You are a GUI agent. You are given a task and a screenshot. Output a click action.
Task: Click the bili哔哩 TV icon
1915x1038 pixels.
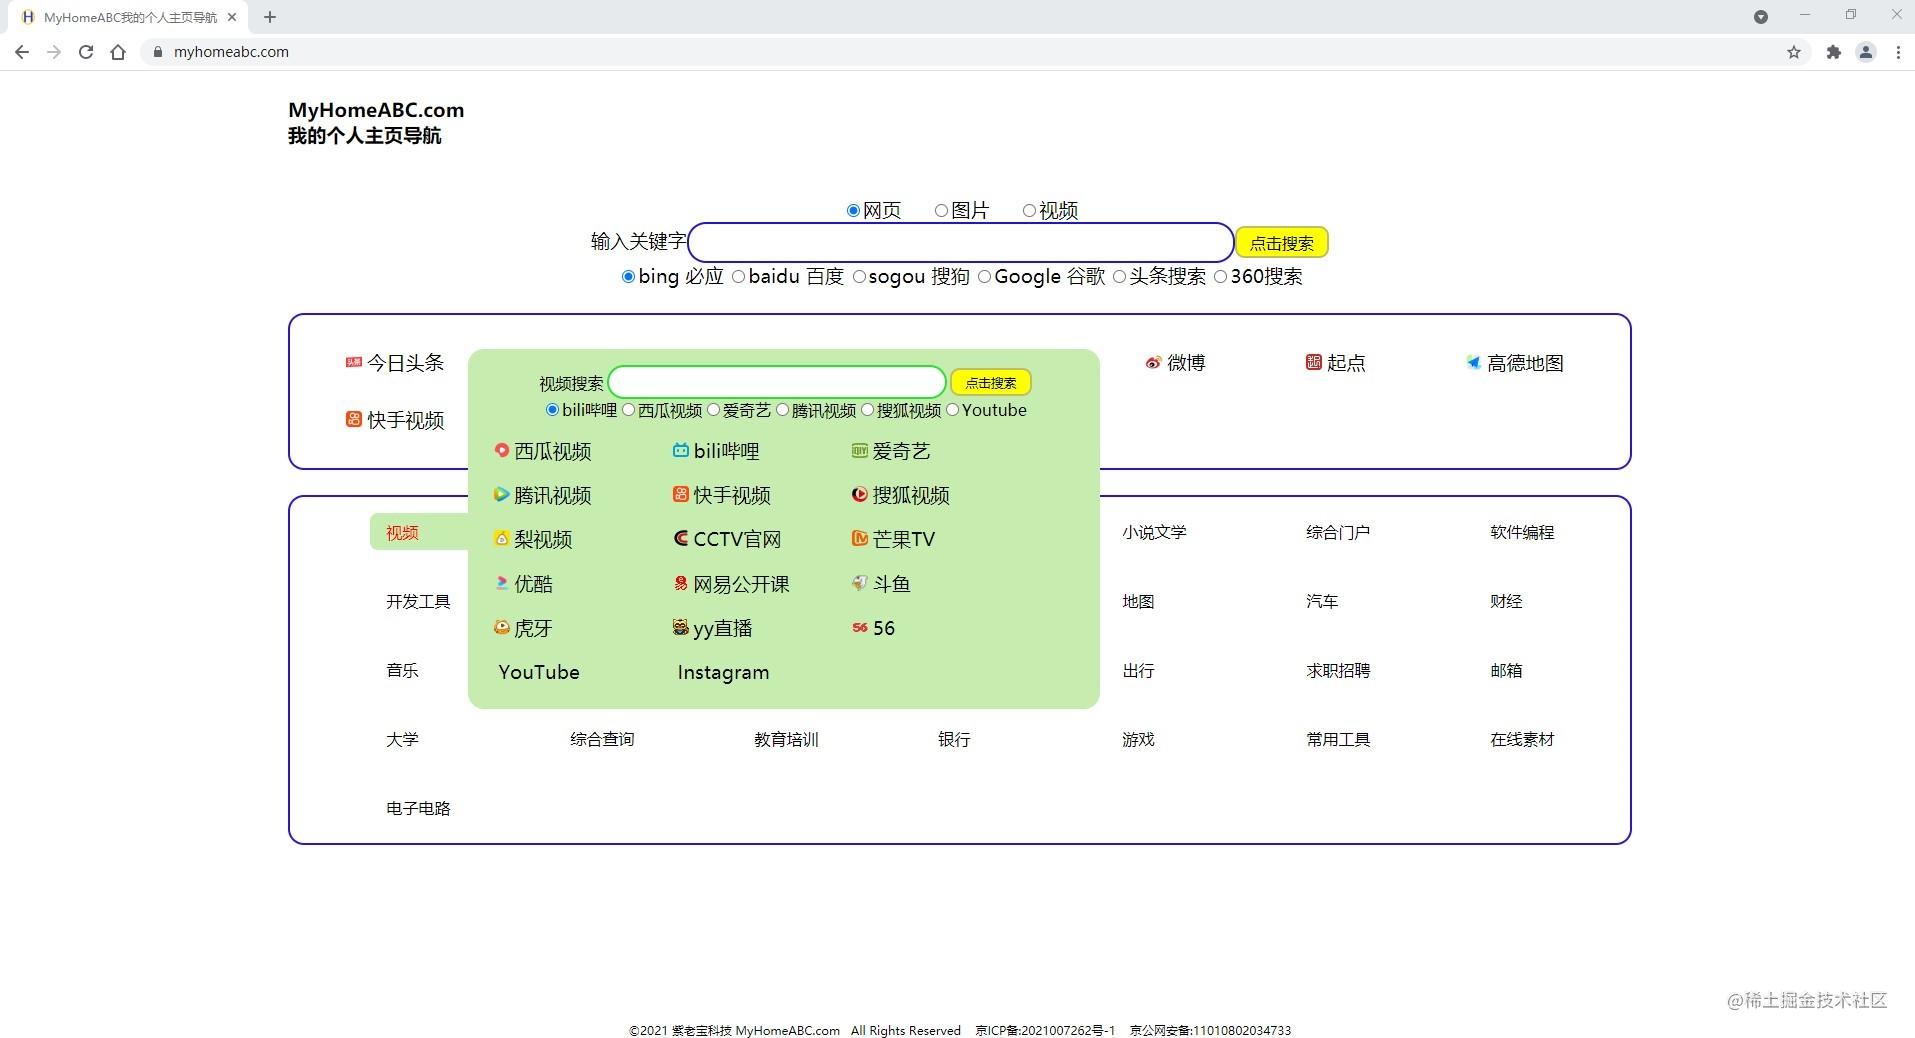click(x=680, y=450)
